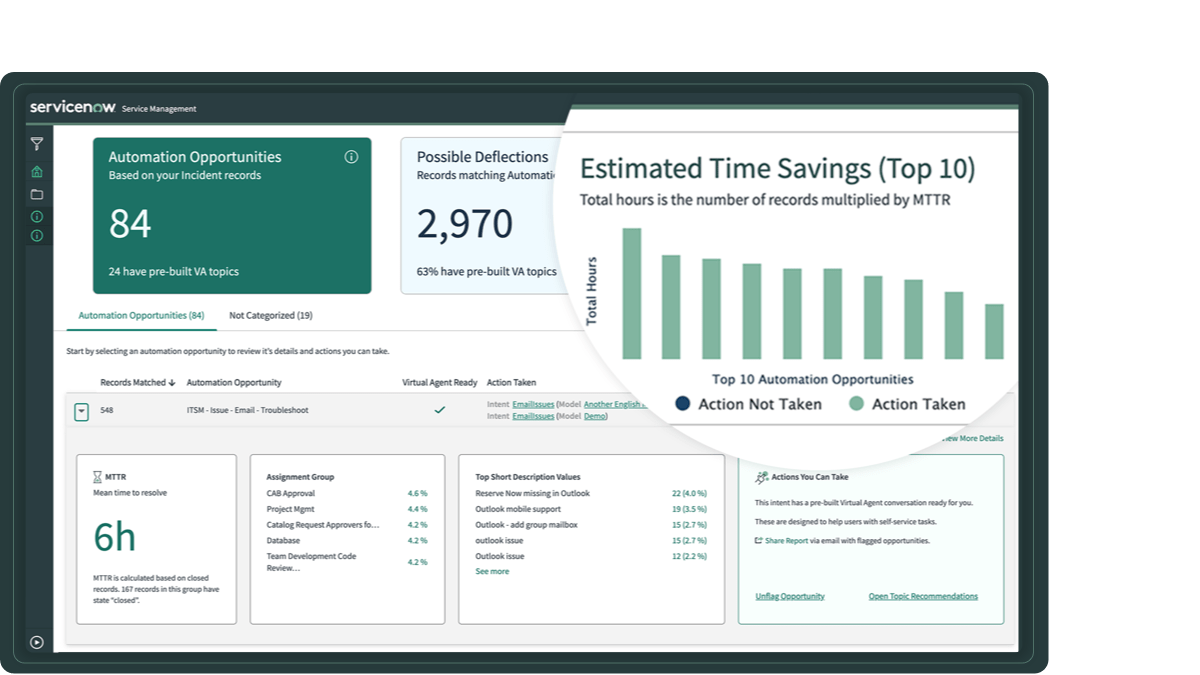Open the folder icon in the sidebar
Screen dimensions: 1200x675
coord(37,195)
